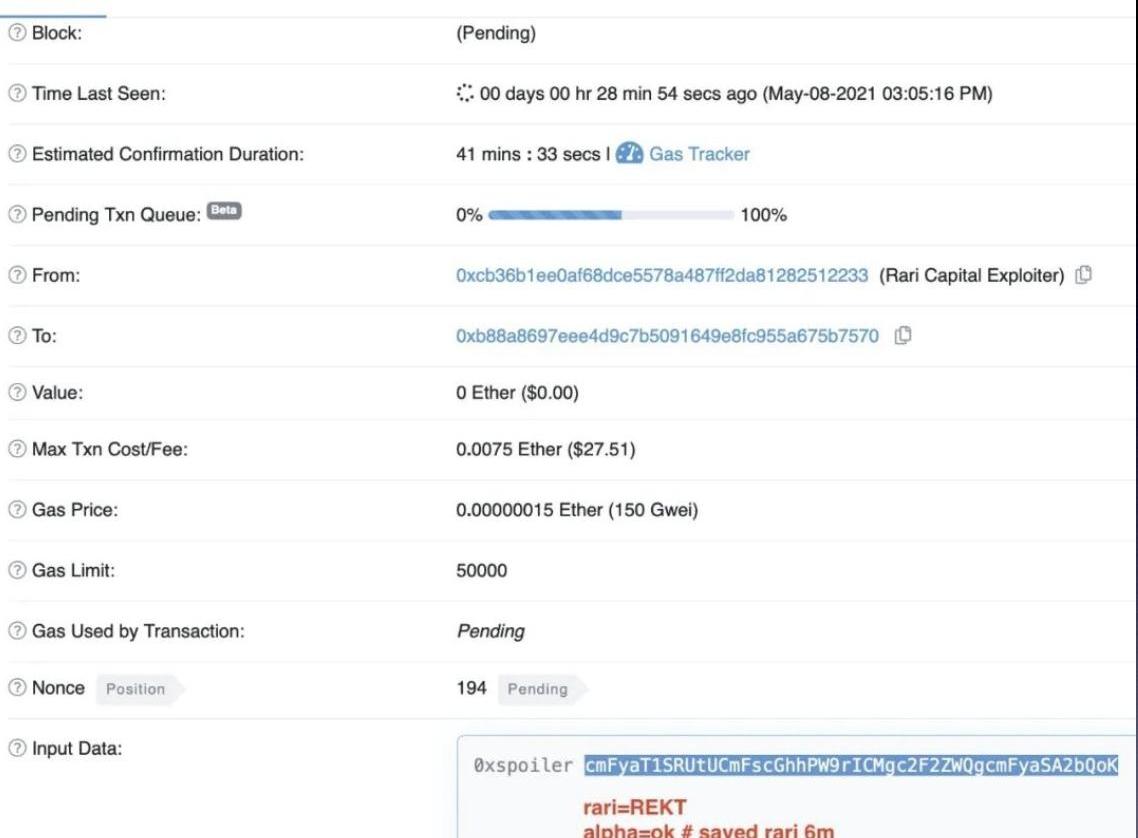The image size is (1138, 838).
Task: Click help icon beside Max Txn Cost/Fee
Action: (15, 452)
